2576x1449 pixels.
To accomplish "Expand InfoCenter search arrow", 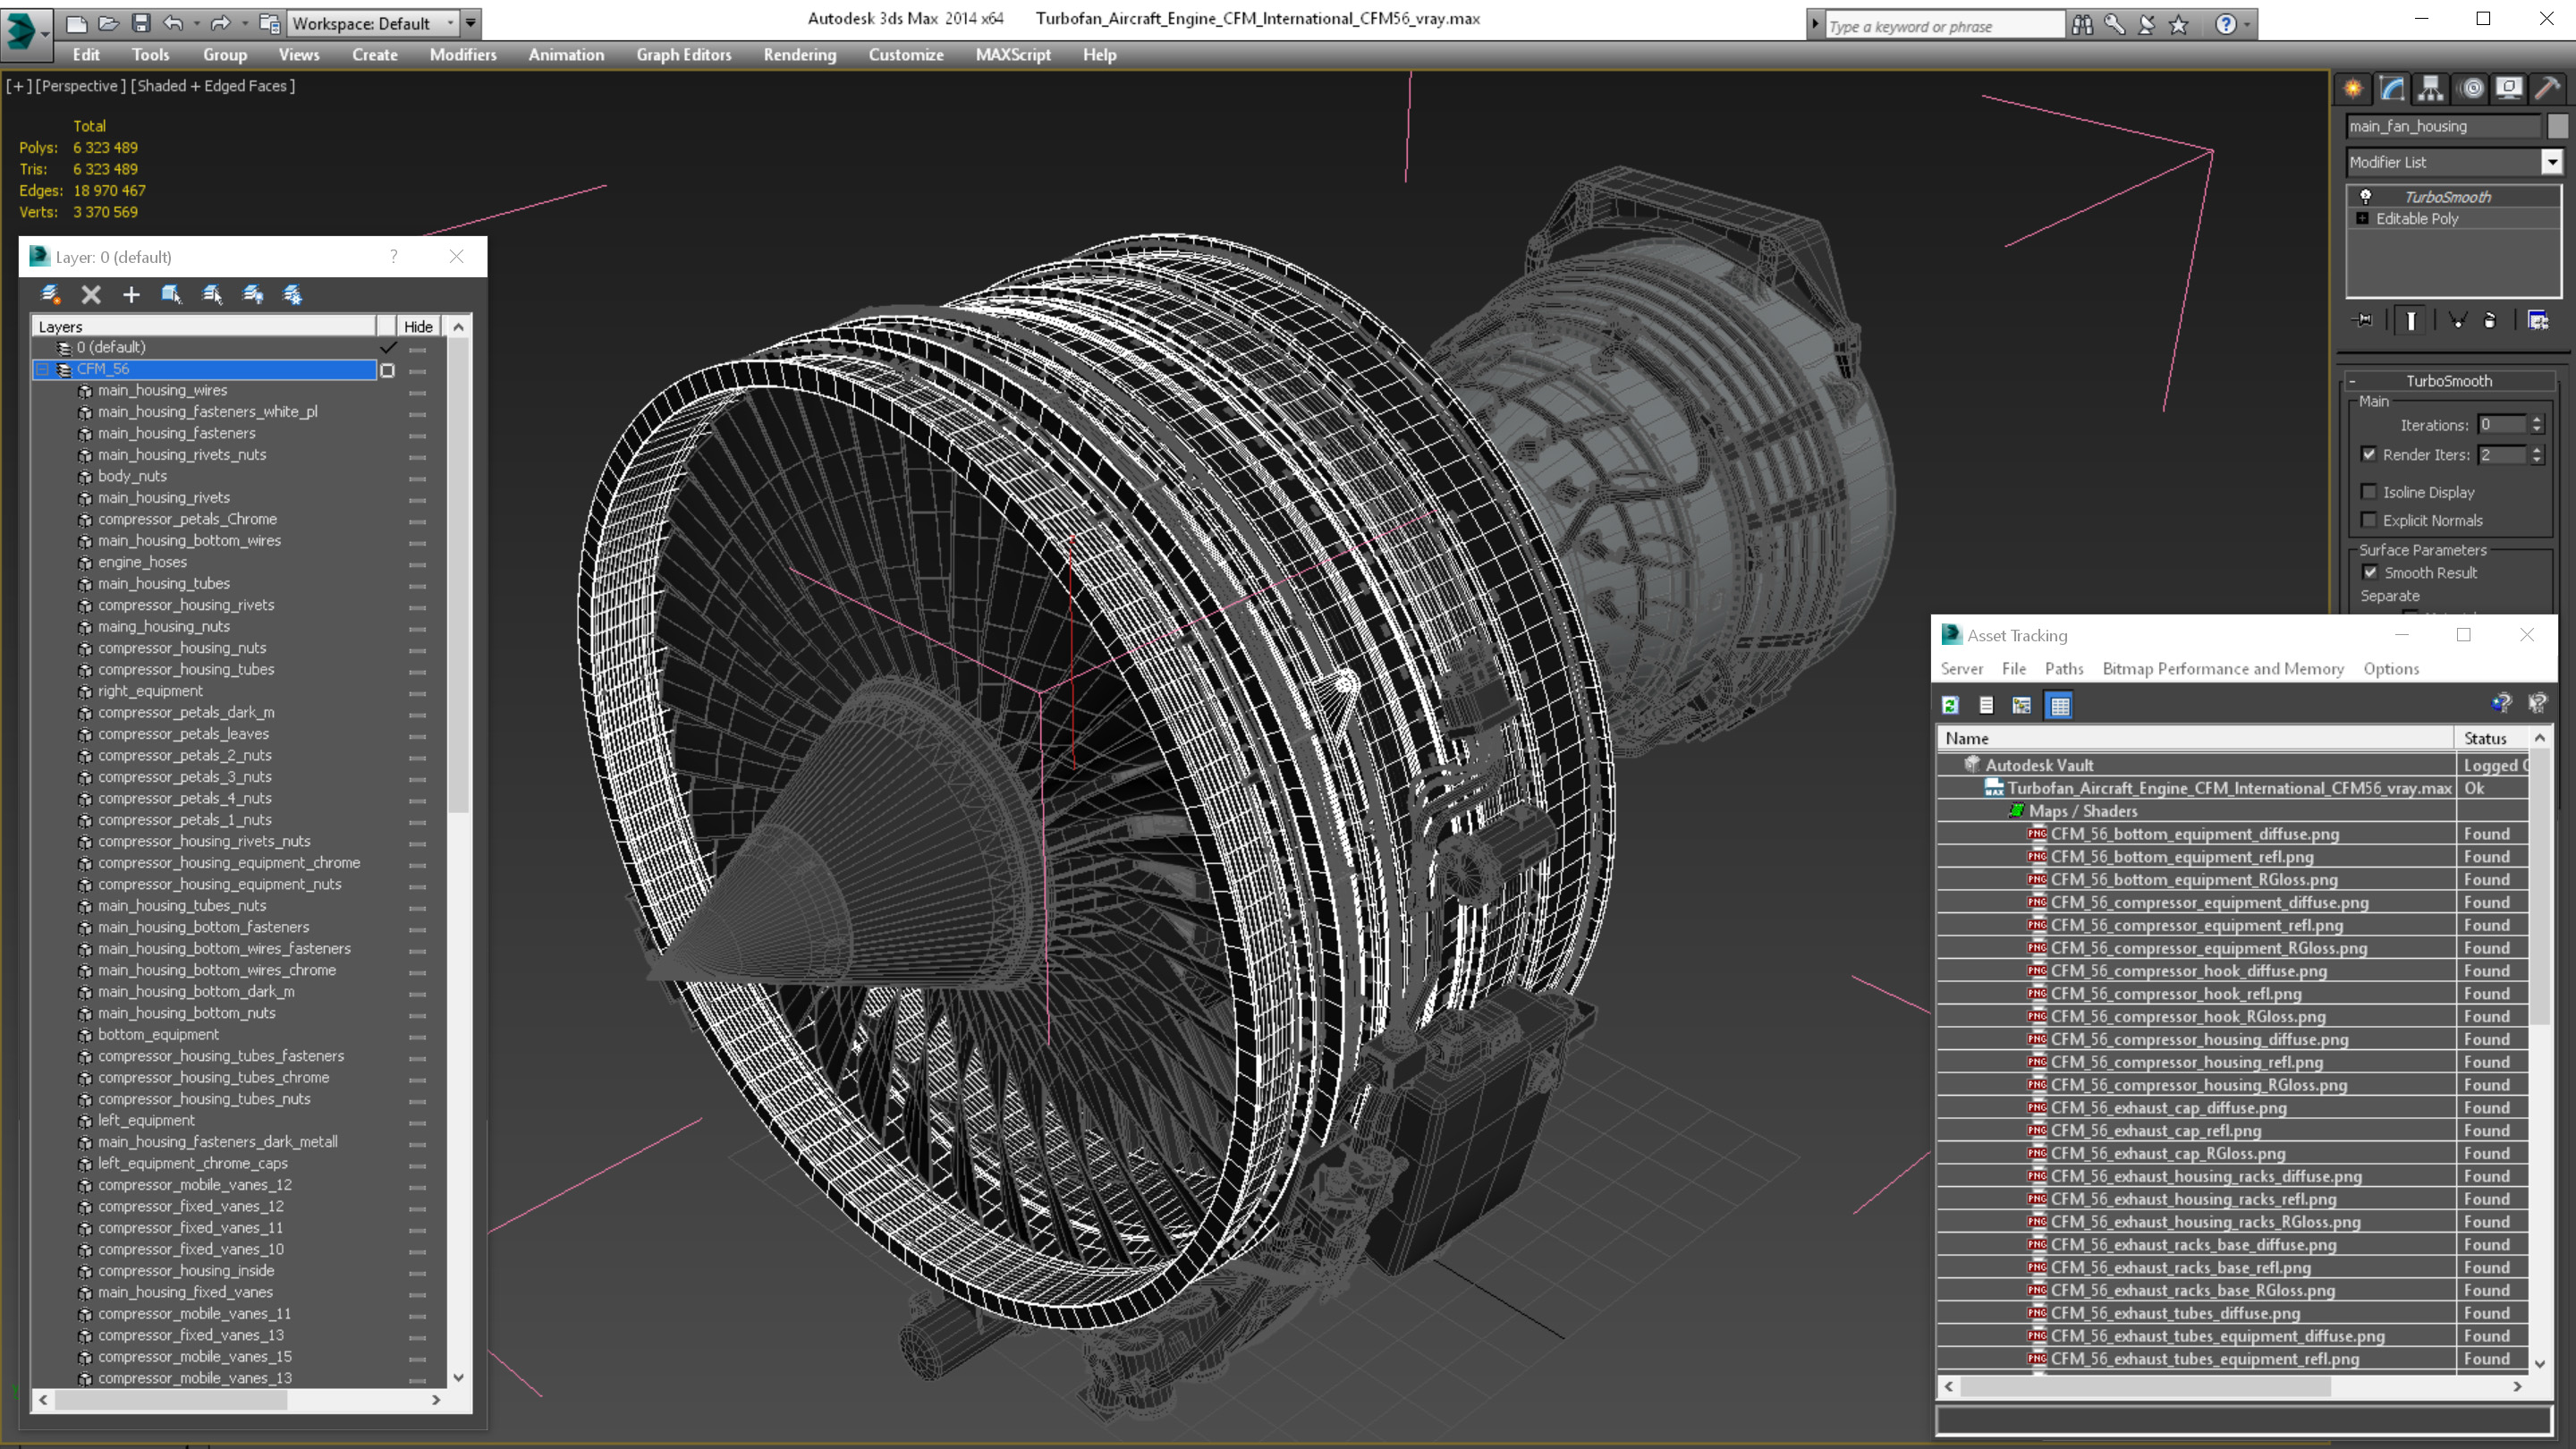I will [1815, 25].
